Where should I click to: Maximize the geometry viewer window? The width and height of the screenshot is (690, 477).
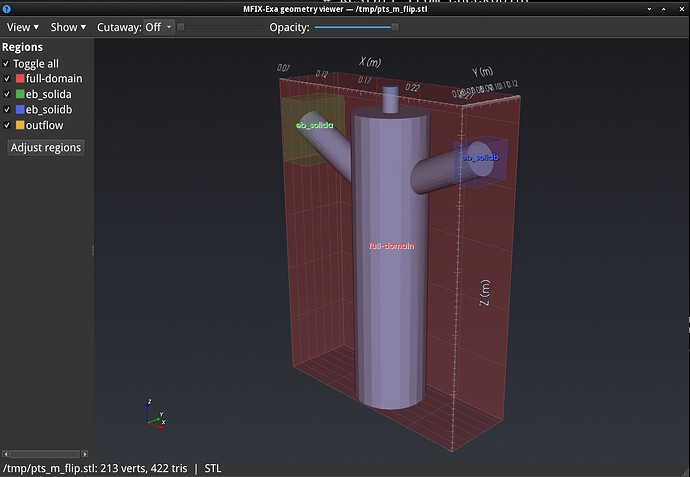[664, 9]
